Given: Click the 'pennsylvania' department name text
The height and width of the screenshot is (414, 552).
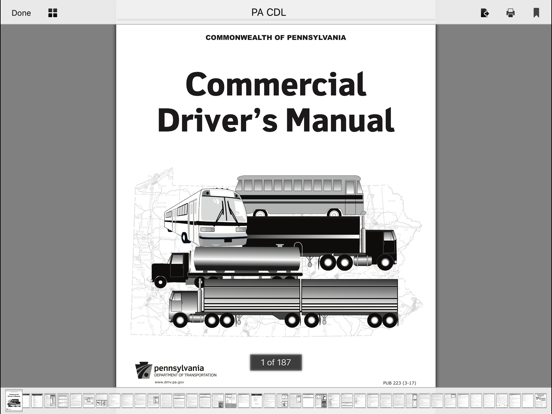Looking at the screenshot, I should 179,368.
